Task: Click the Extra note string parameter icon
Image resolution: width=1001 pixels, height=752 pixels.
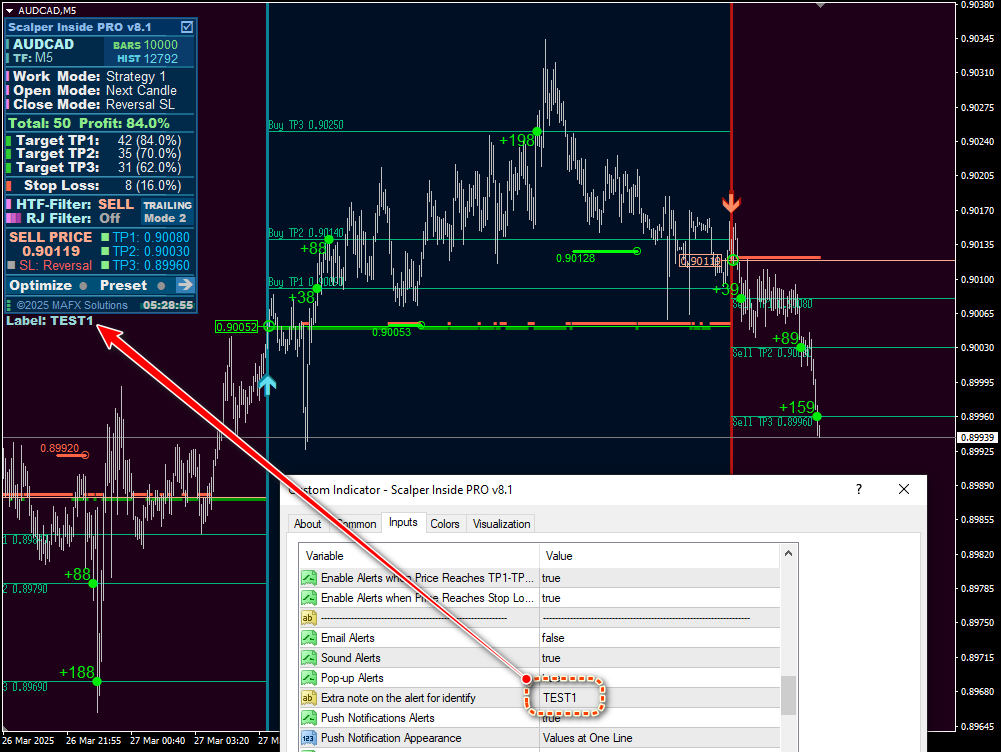Action: [309, 698]
